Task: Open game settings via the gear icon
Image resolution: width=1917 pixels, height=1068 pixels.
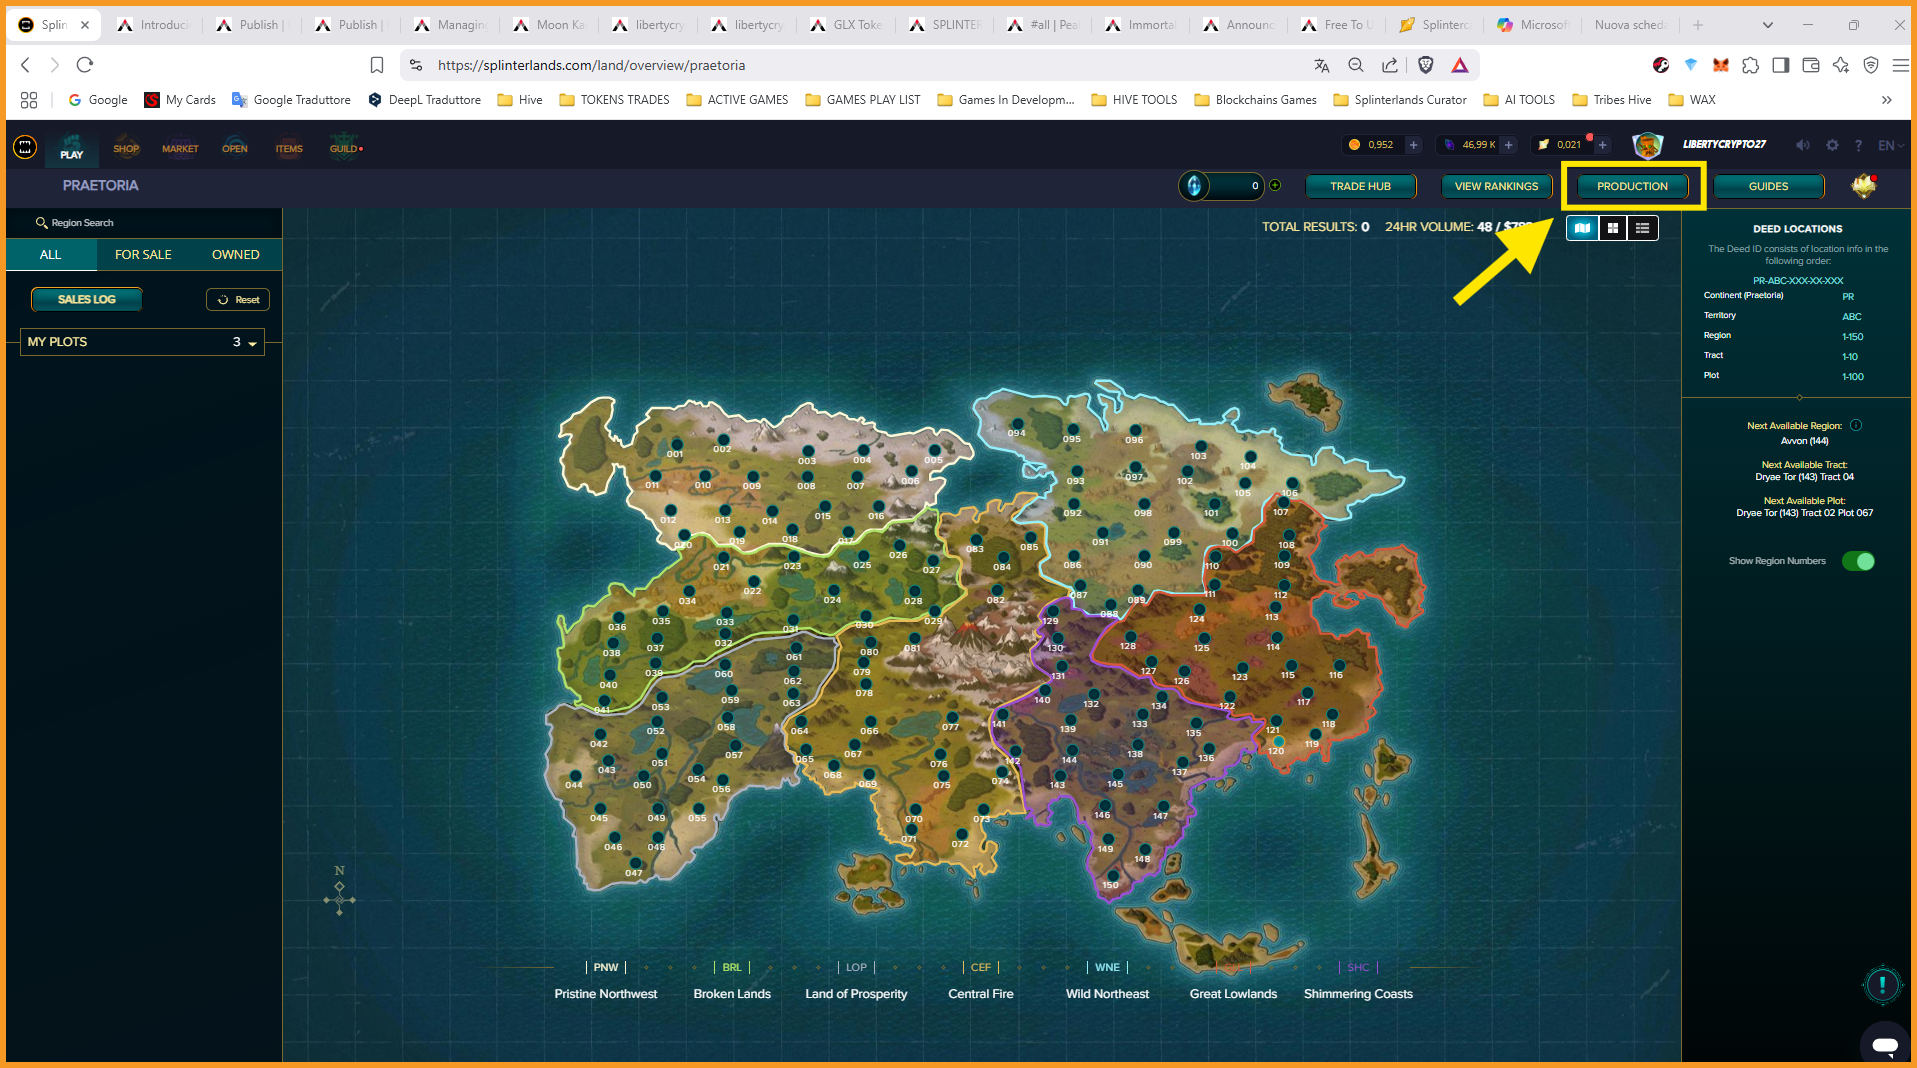Action: tap(1832, 145)
